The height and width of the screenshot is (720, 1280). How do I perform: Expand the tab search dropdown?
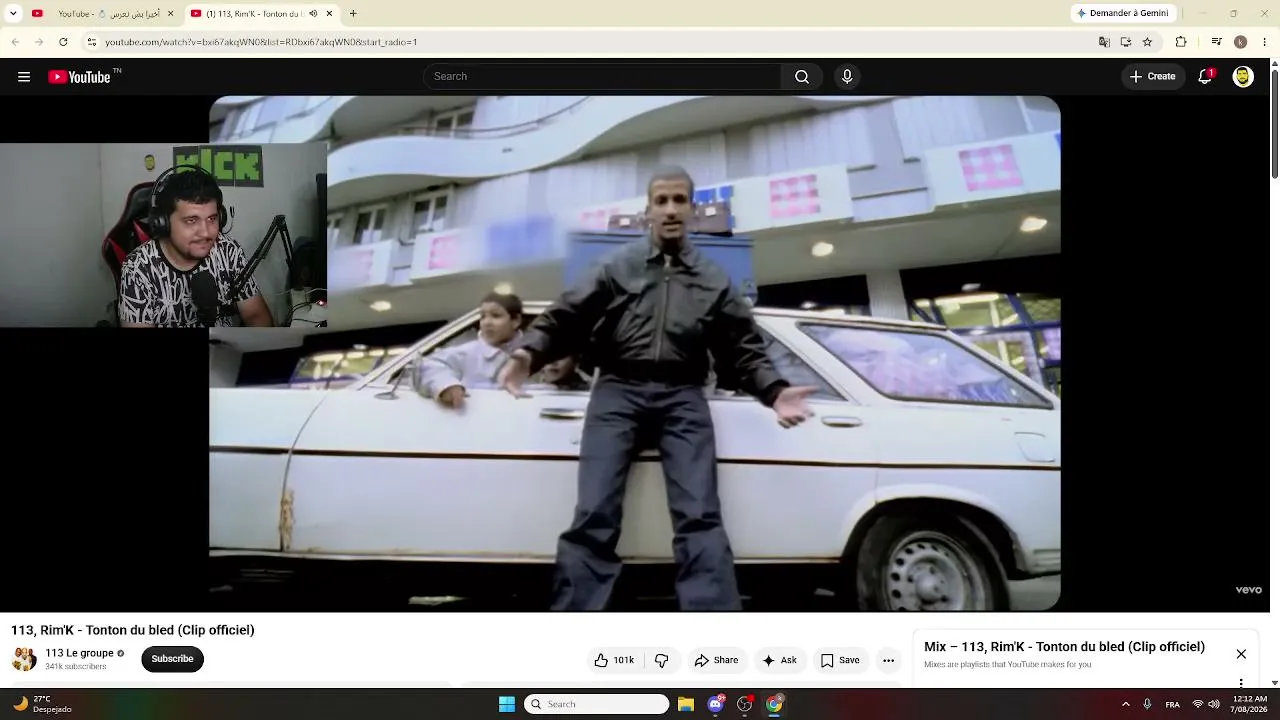pyautogui.click(x=13, y=14)
